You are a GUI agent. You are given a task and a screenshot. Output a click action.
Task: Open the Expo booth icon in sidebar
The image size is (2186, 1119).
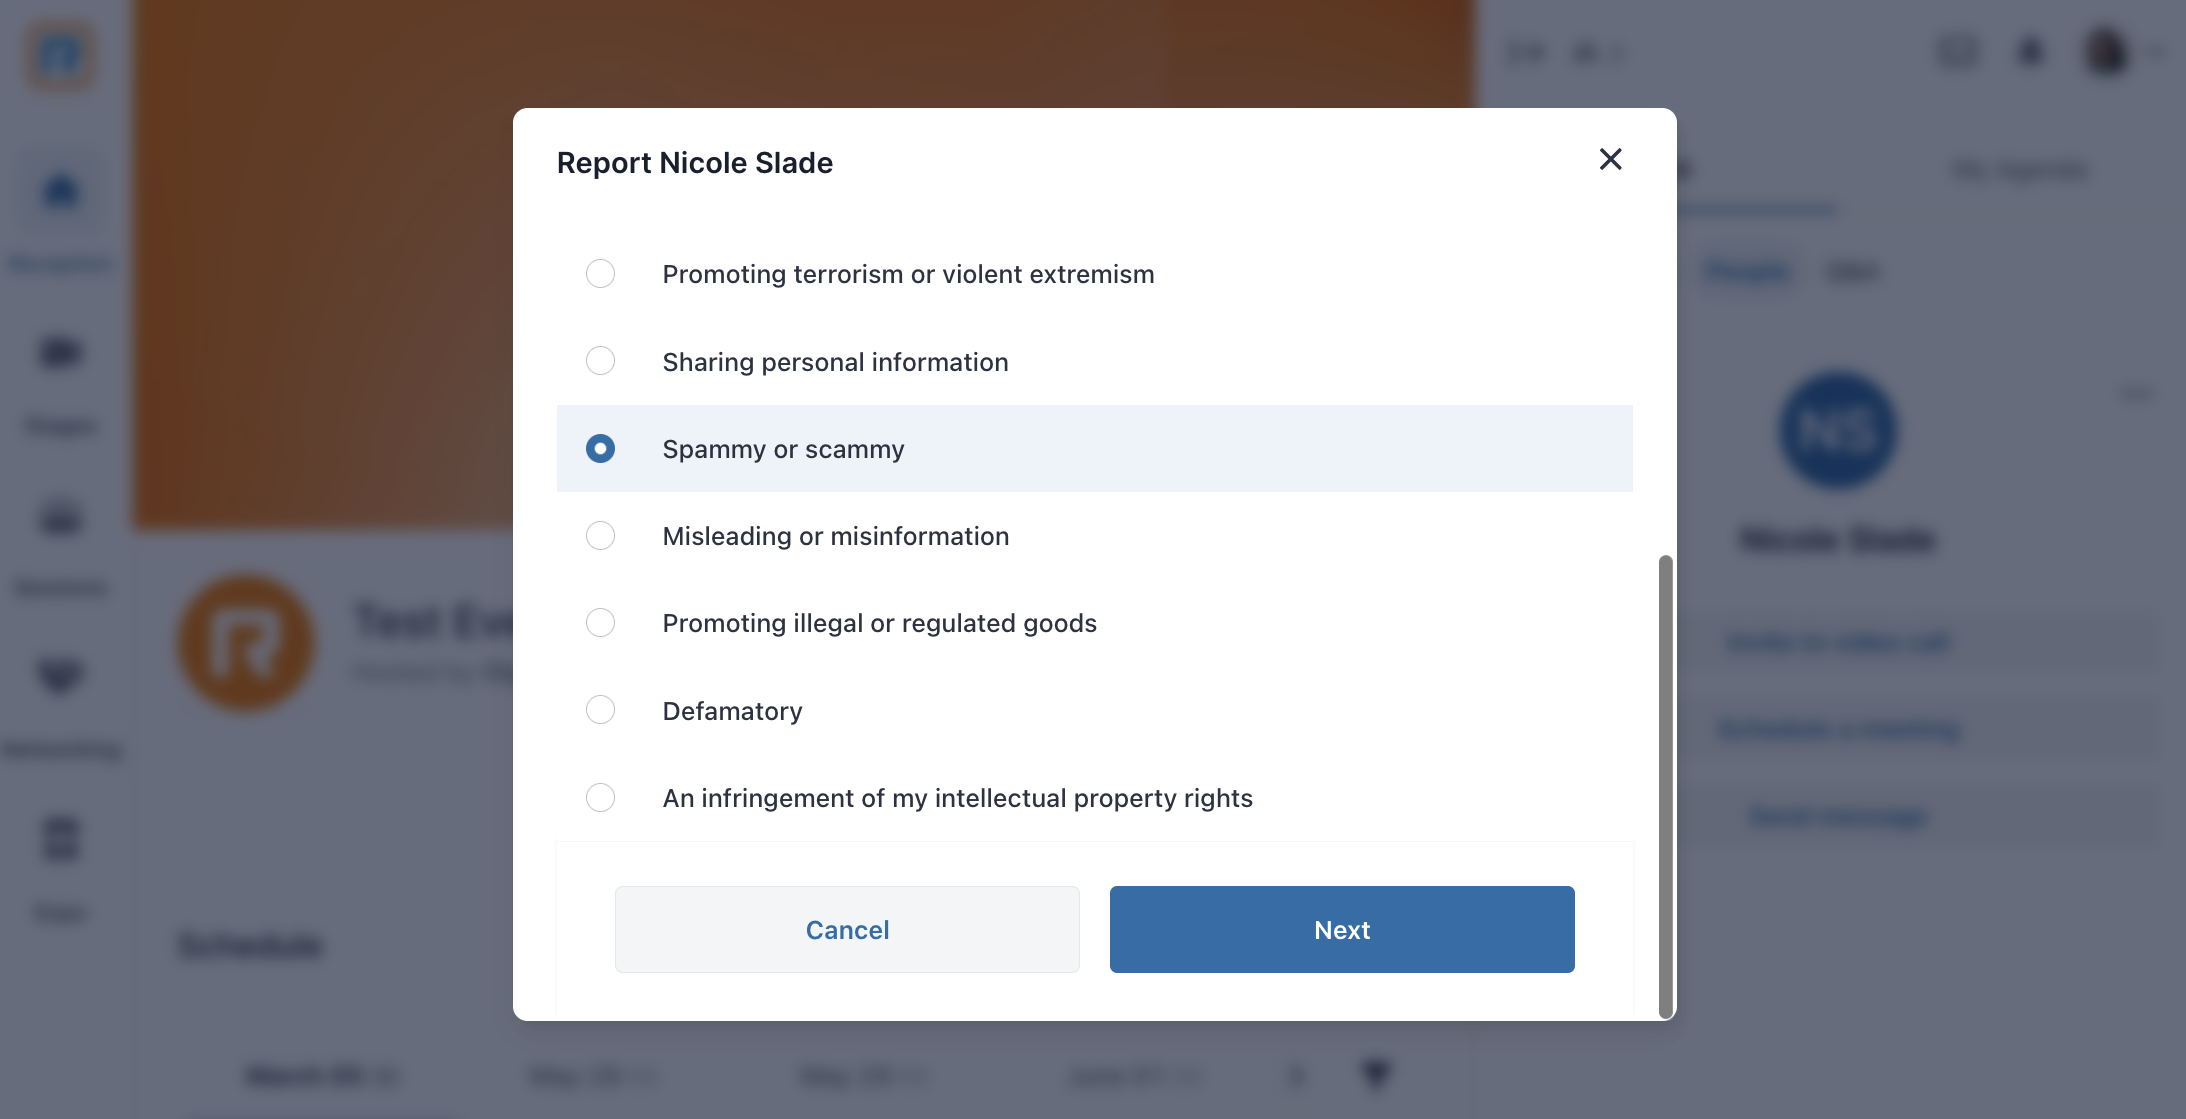coord(61,839)
